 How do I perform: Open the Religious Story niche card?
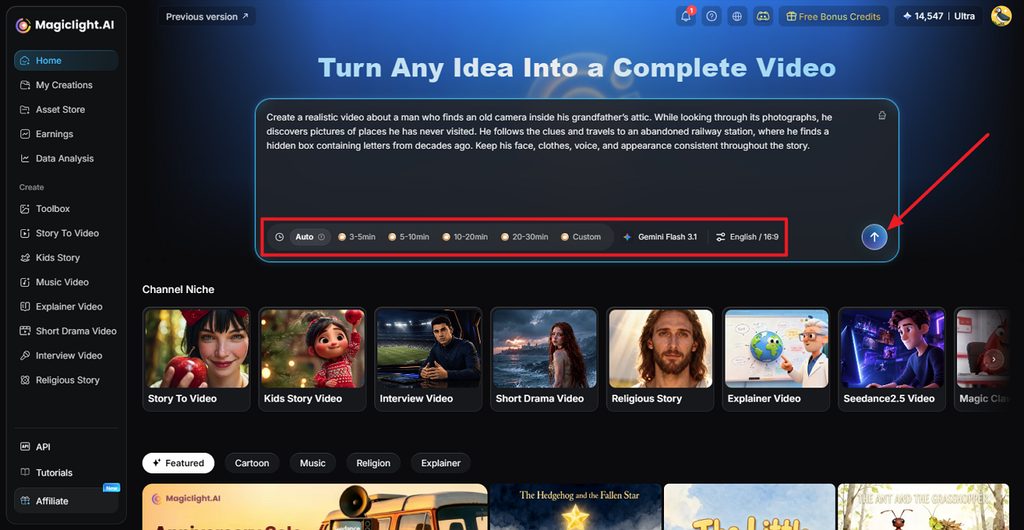(x=660, y=359)
